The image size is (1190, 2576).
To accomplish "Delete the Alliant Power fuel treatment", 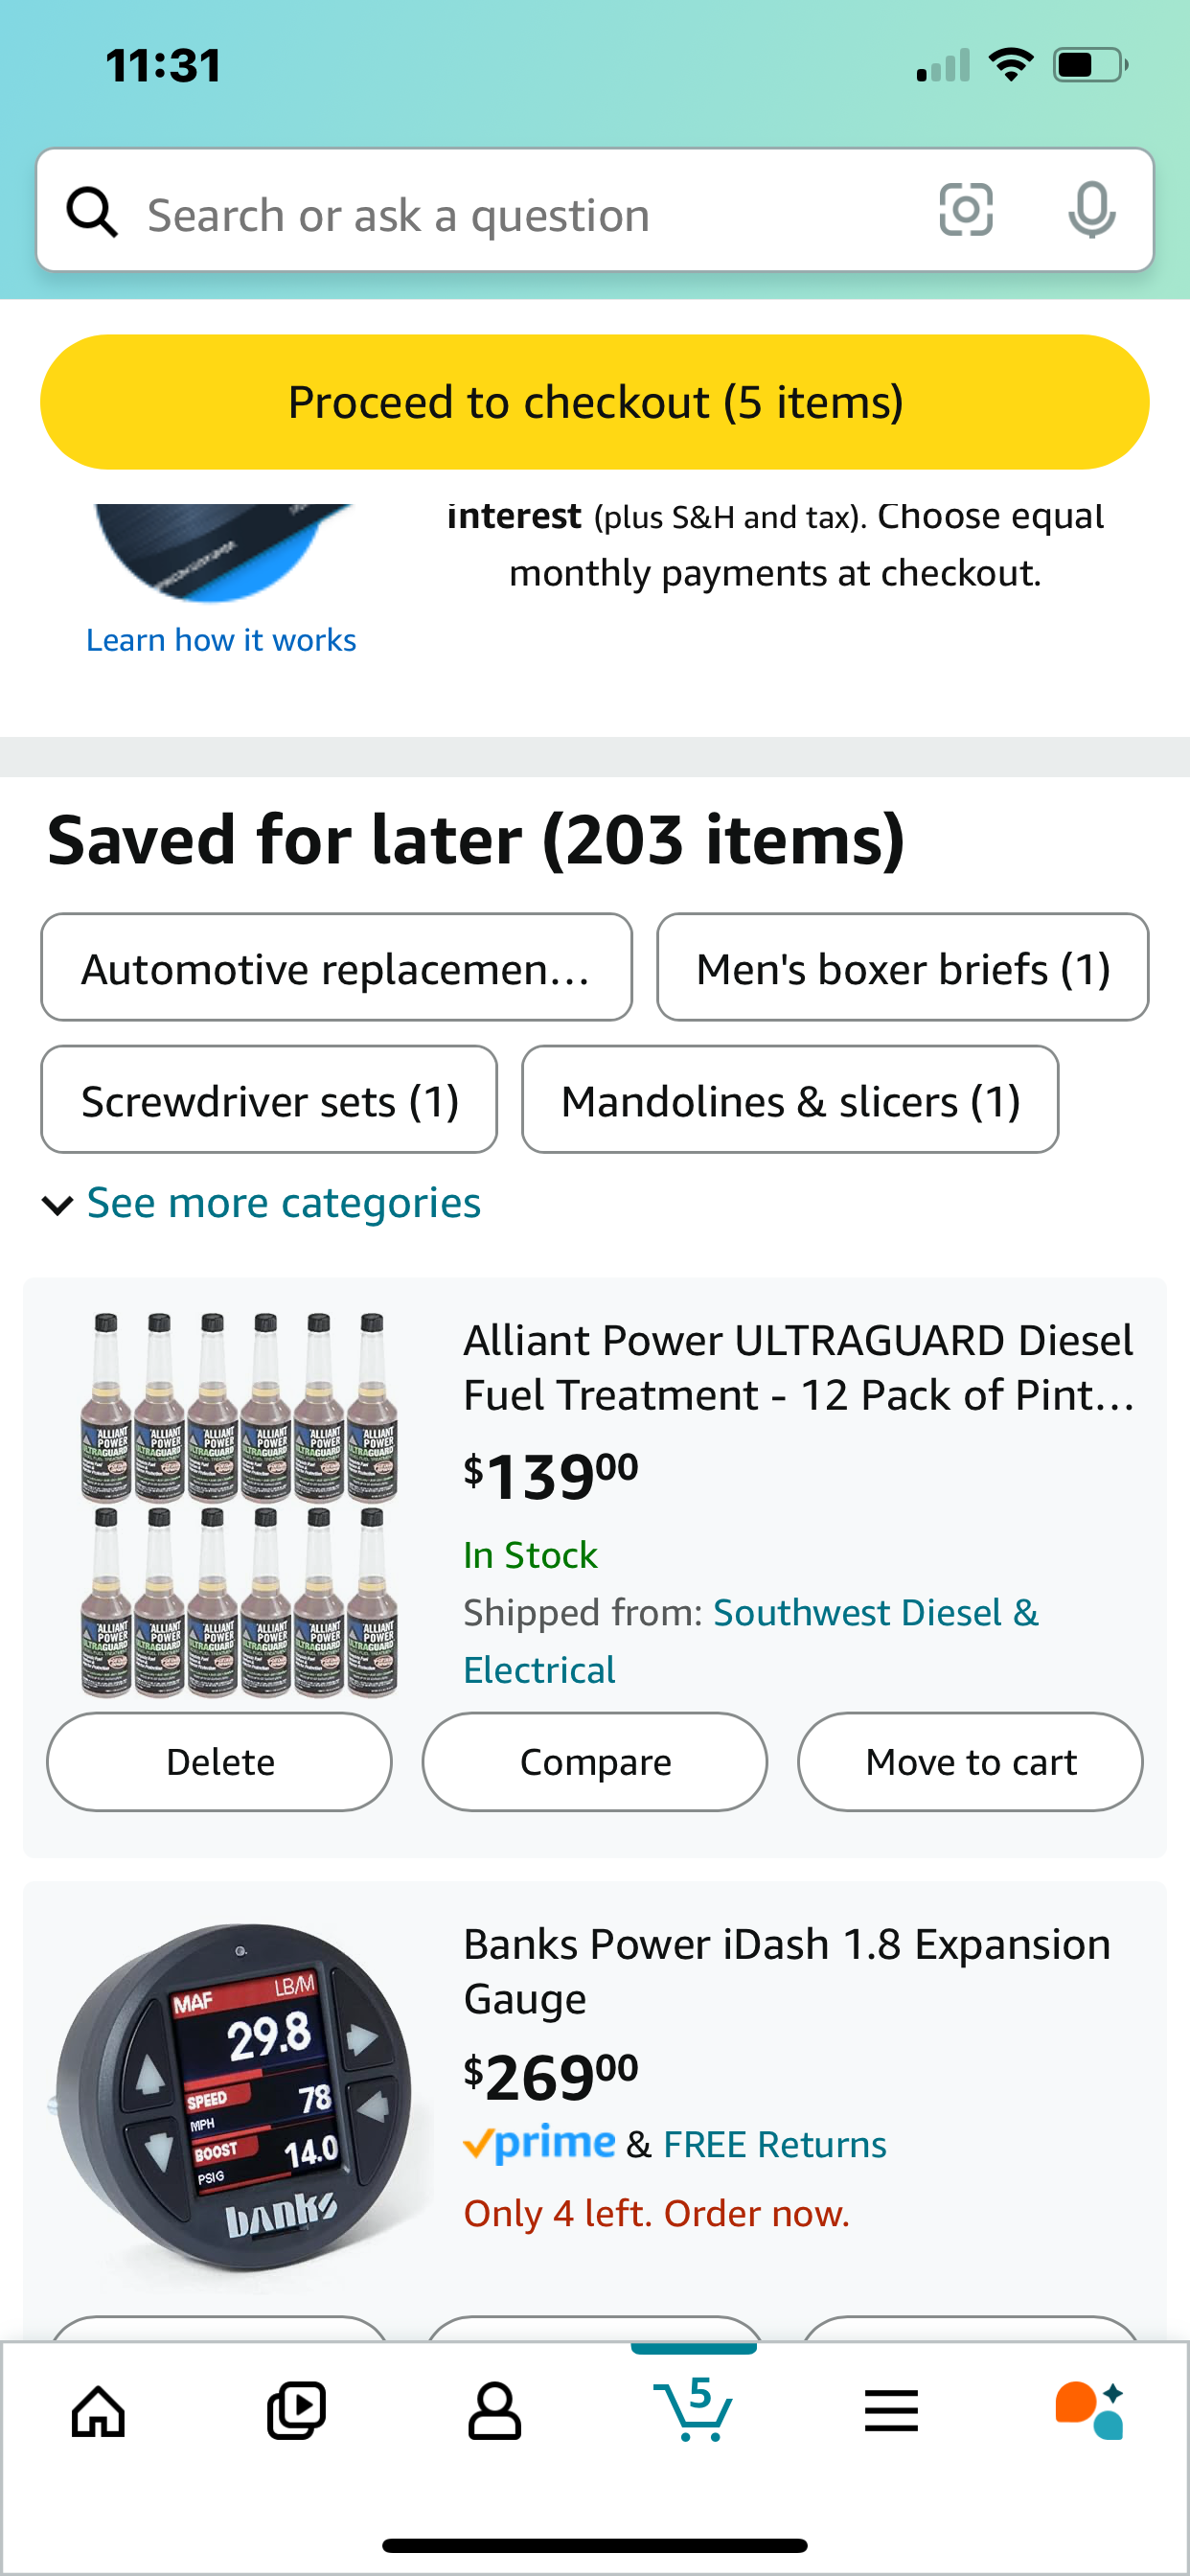I will (x=219, y=1762).
